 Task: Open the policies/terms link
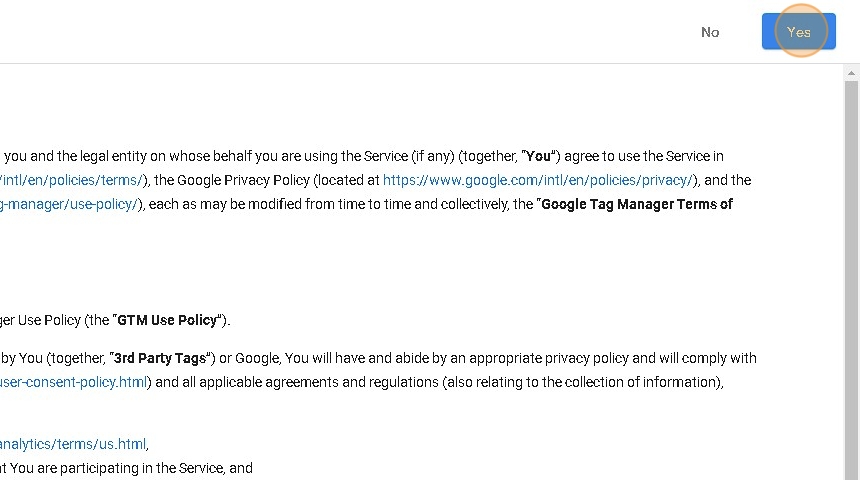pos(73,180)
